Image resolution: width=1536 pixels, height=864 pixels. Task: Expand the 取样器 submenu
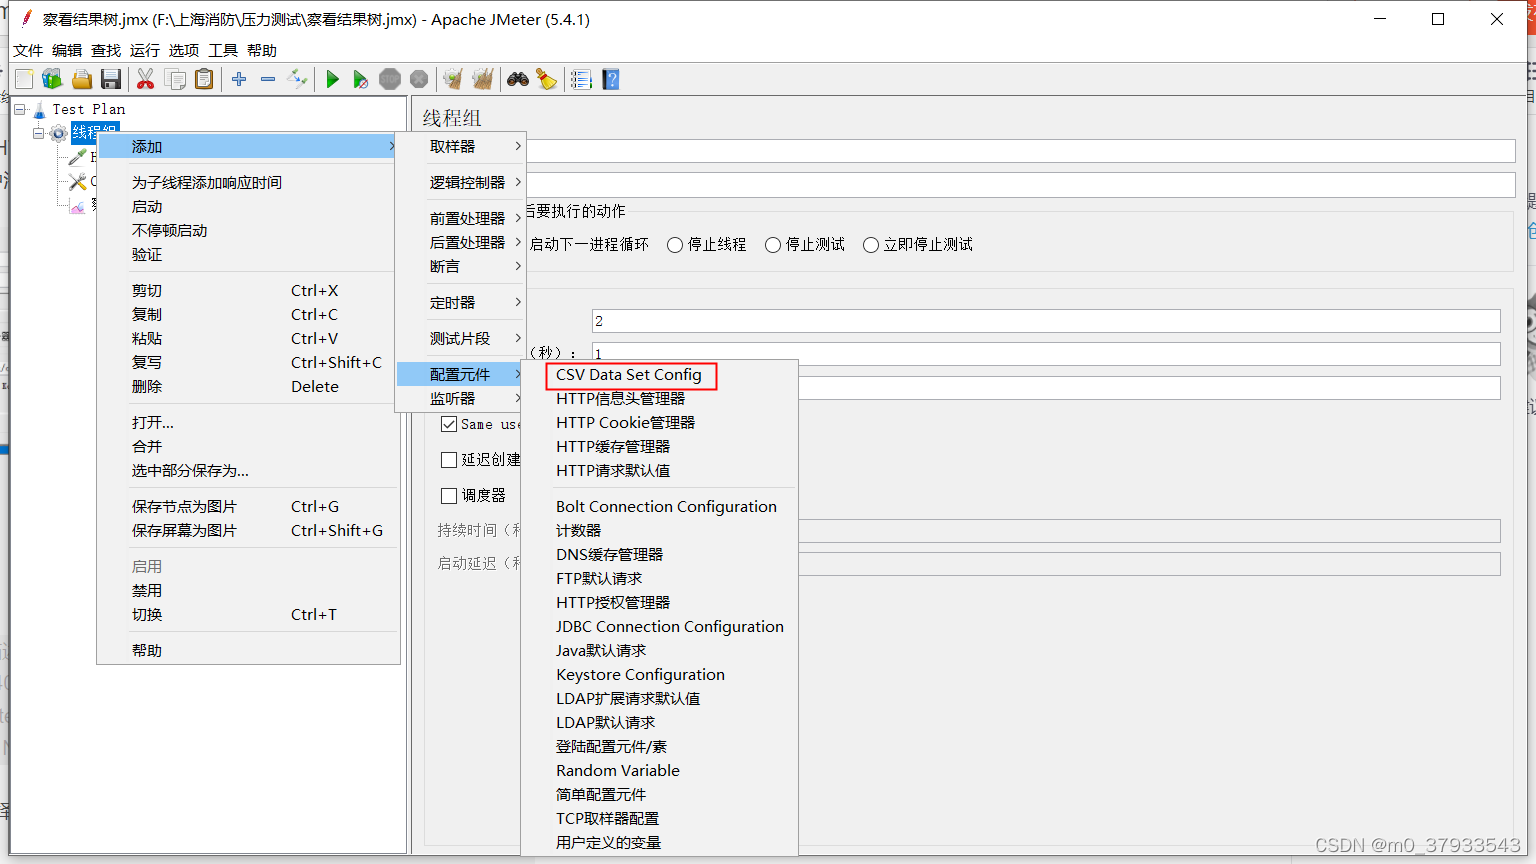461,146
